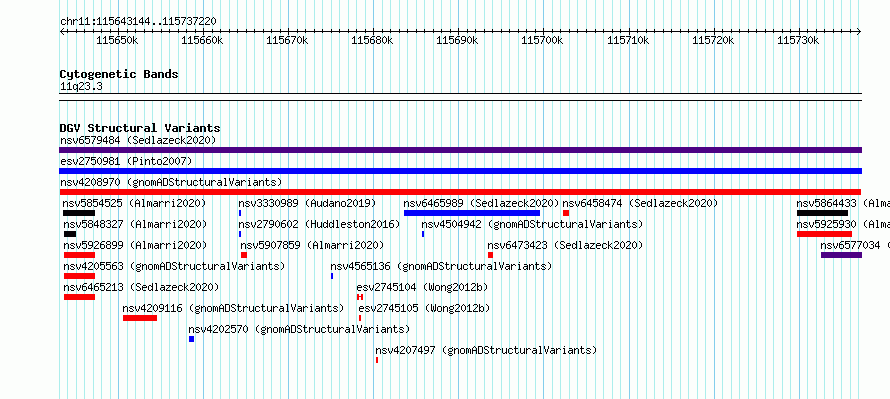The width and height of the screenshot is (890, 399).
Task: Click the esv2750981 (Pinto2007) label
Action: [x=126, y=161]
